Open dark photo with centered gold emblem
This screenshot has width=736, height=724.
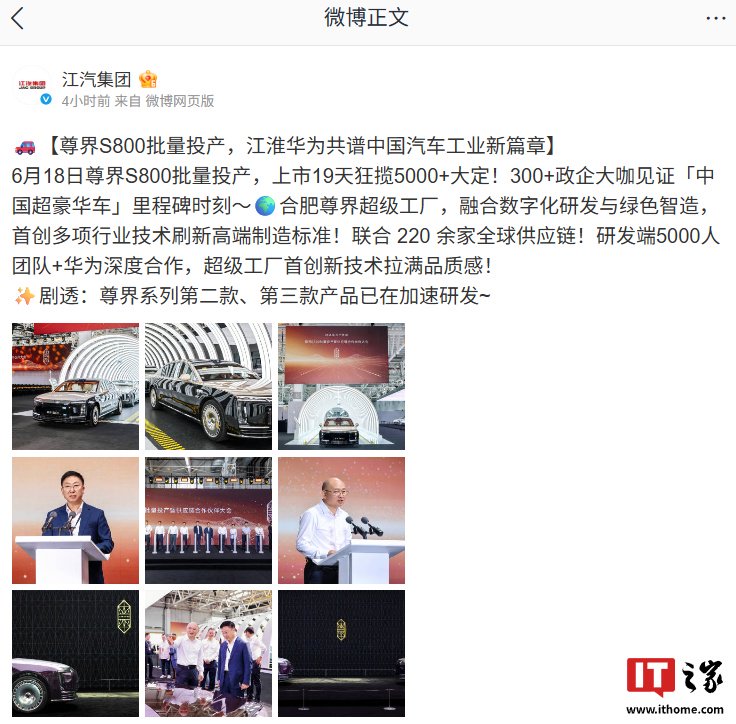tap(341, 654)
